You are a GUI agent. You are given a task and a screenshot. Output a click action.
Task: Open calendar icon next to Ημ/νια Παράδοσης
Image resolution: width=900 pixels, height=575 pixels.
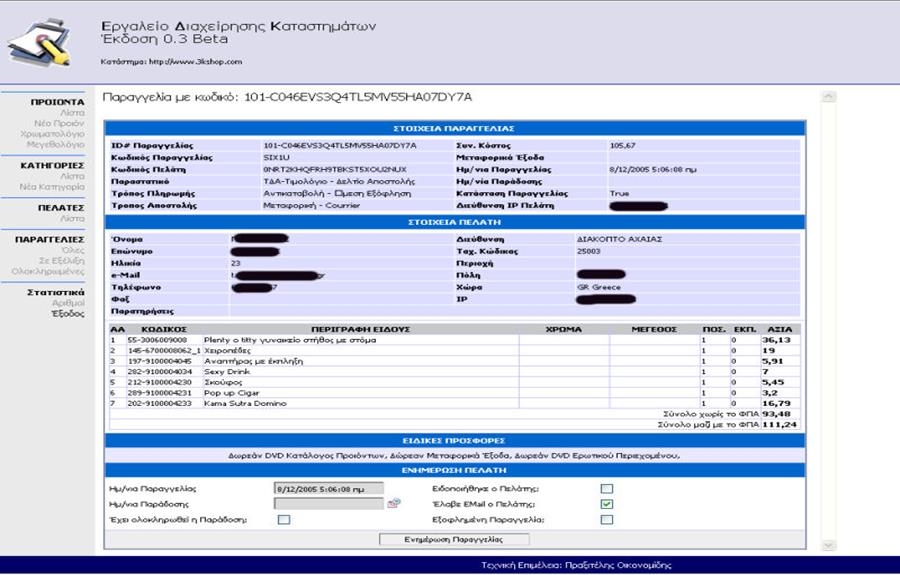pos(394,503)
